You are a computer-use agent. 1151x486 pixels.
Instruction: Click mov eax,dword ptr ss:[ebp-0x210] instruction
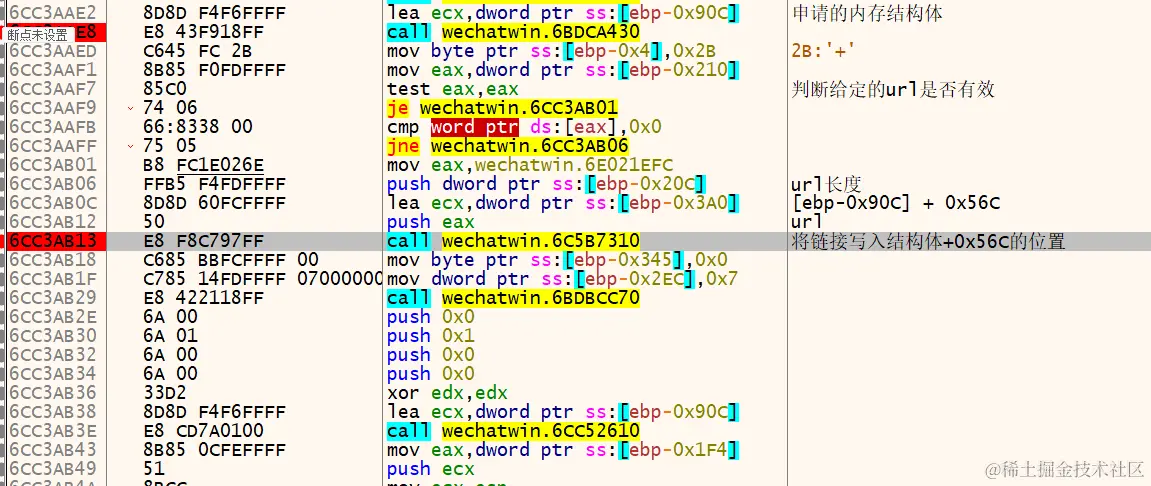(562, 70)
